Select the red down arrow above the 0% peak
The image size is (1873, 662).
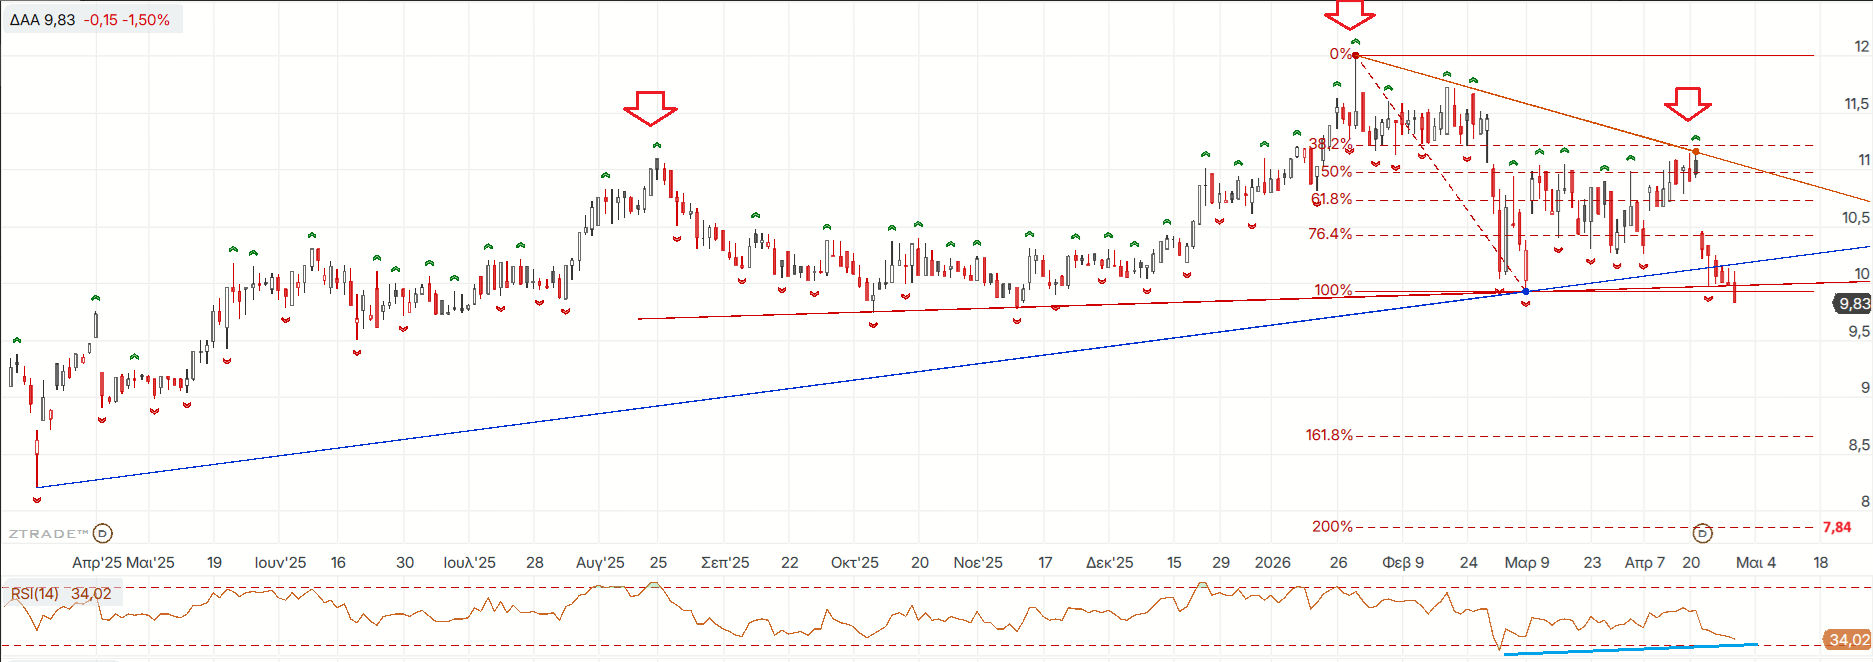pyautogui.click(x=1349, y=16)
